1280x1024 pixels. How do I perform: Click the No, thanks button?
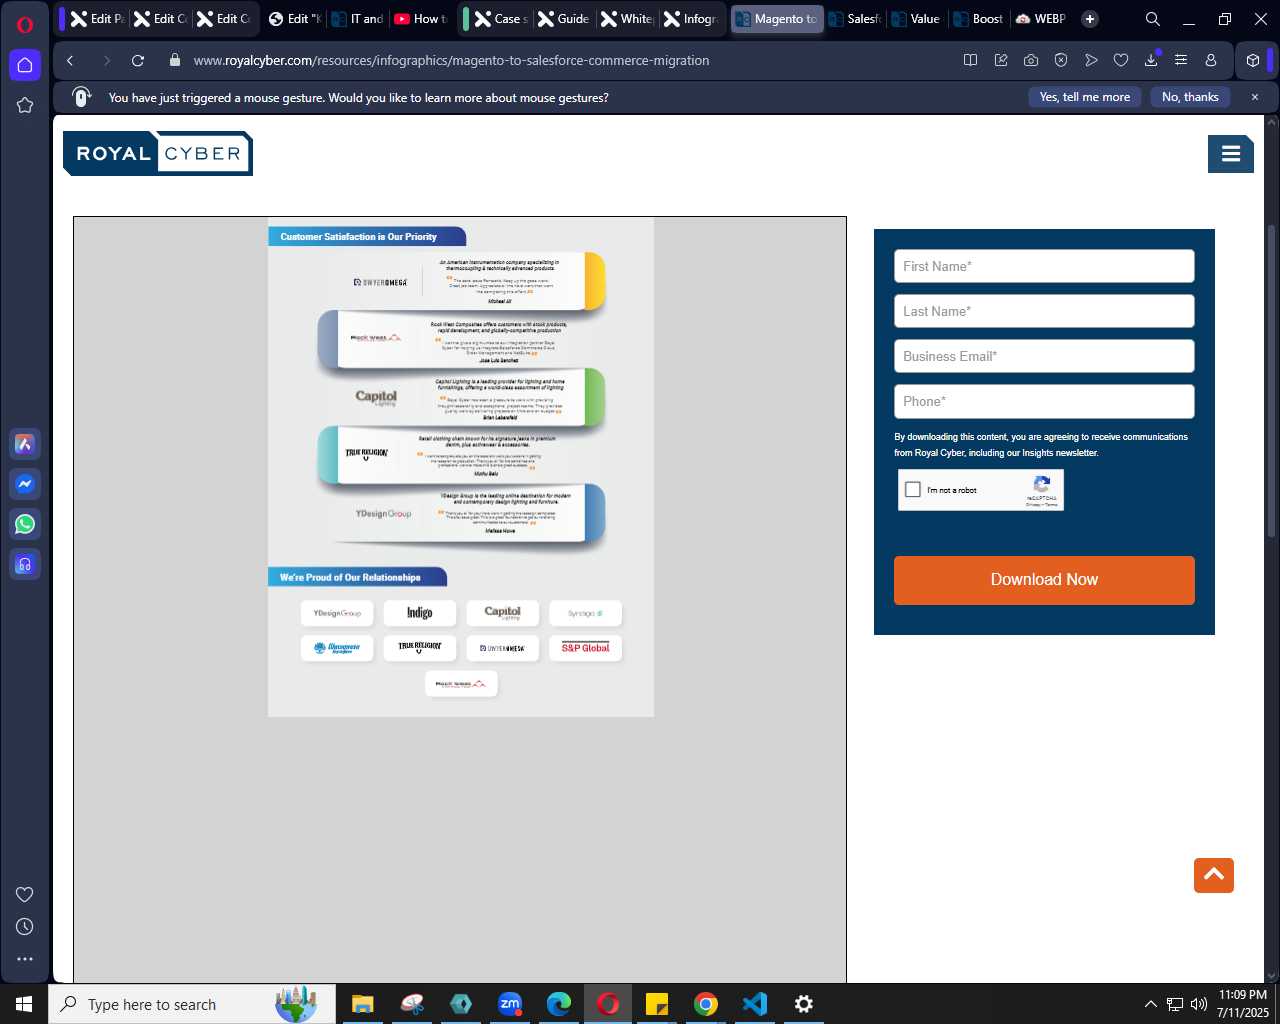pyautogui.click(x=1190, y=97)
